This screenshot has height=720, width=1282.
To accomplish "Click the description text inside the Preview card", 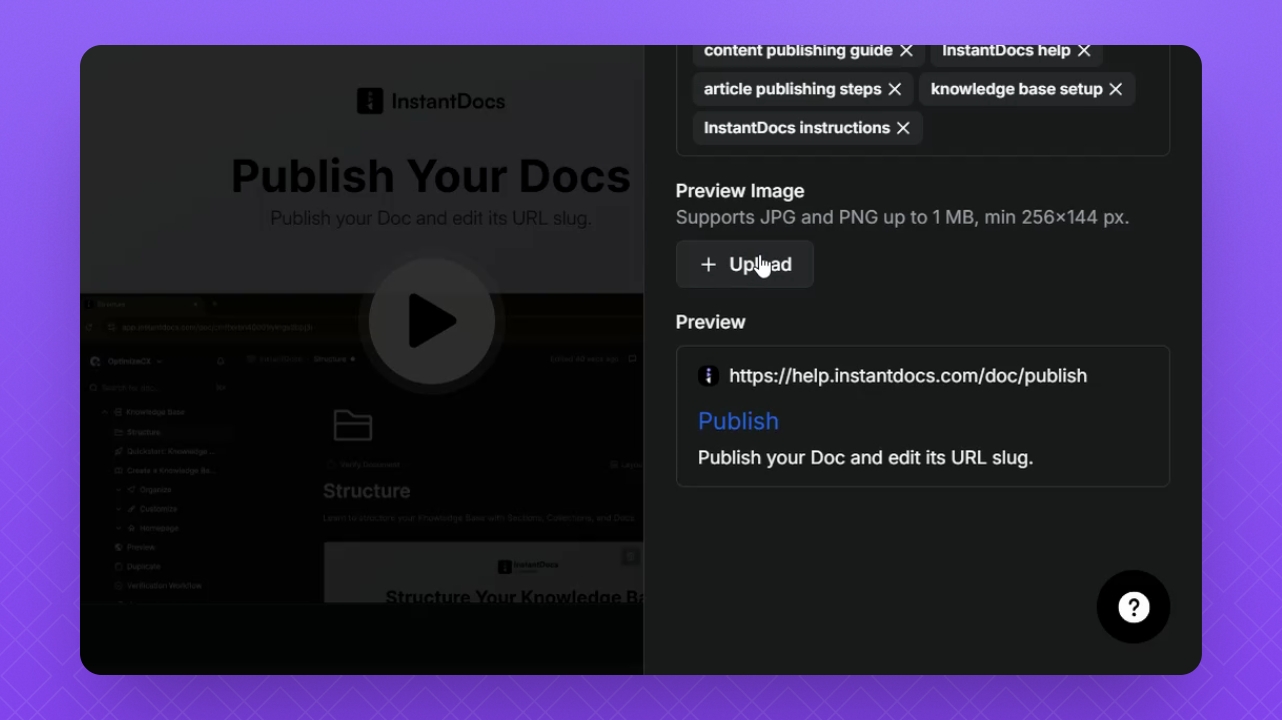I will (x=865, y=458).
